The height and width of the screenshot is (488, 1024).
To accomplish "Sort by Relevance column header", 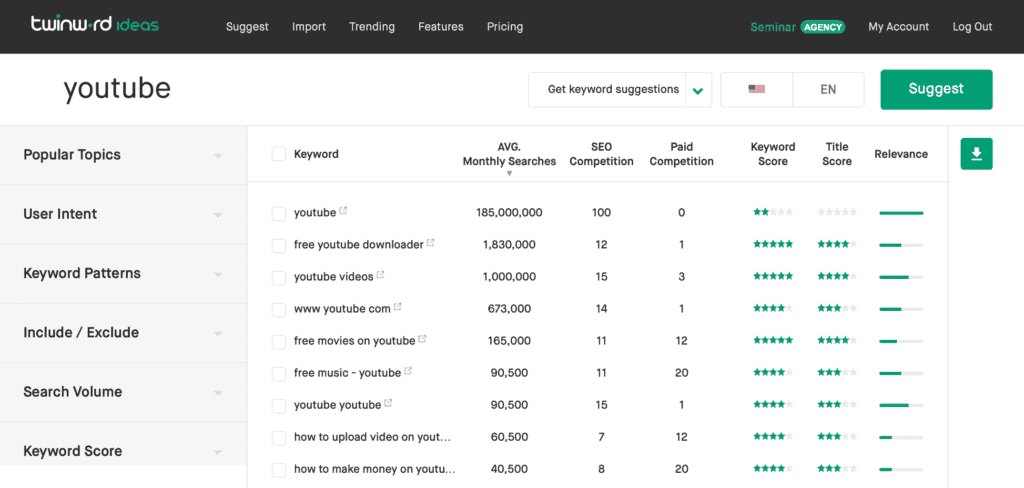I will 901,154.
